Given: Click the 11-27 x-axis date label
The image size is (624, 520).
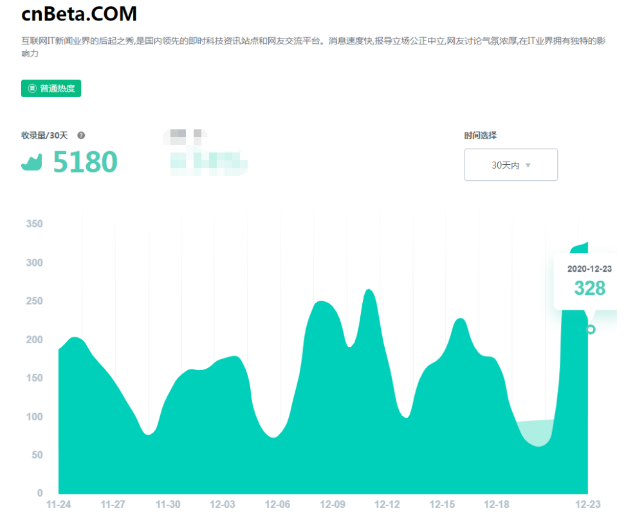Looking at the screenshot, I should [x=113, y=504].
